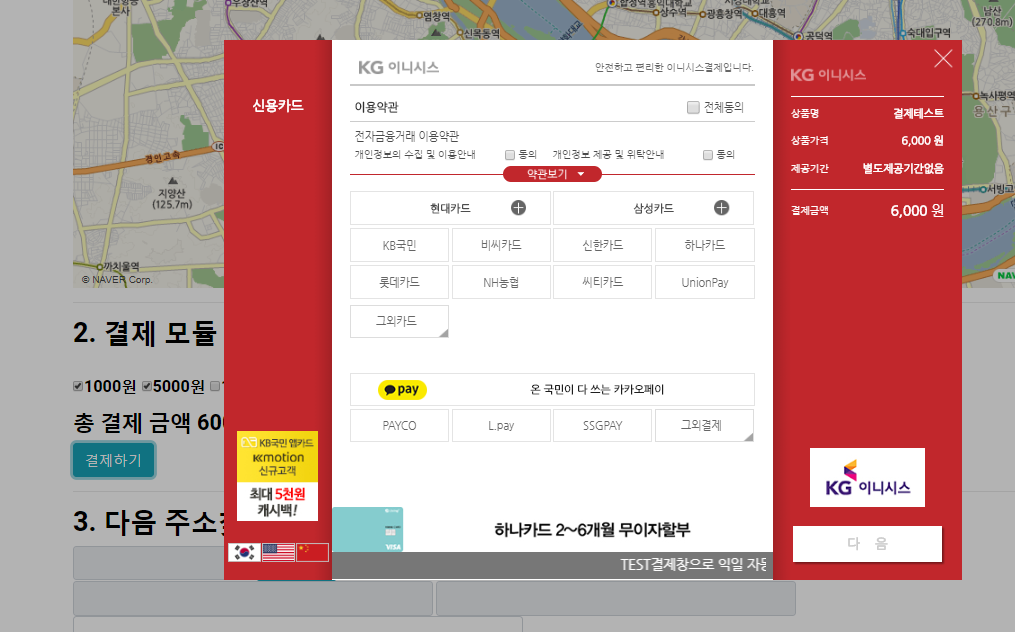Close the KG Inicis payment popup

(943, 58)
